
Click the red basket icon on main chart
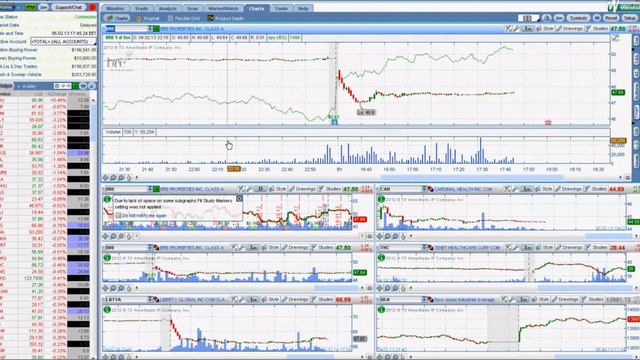coord(548,122)
